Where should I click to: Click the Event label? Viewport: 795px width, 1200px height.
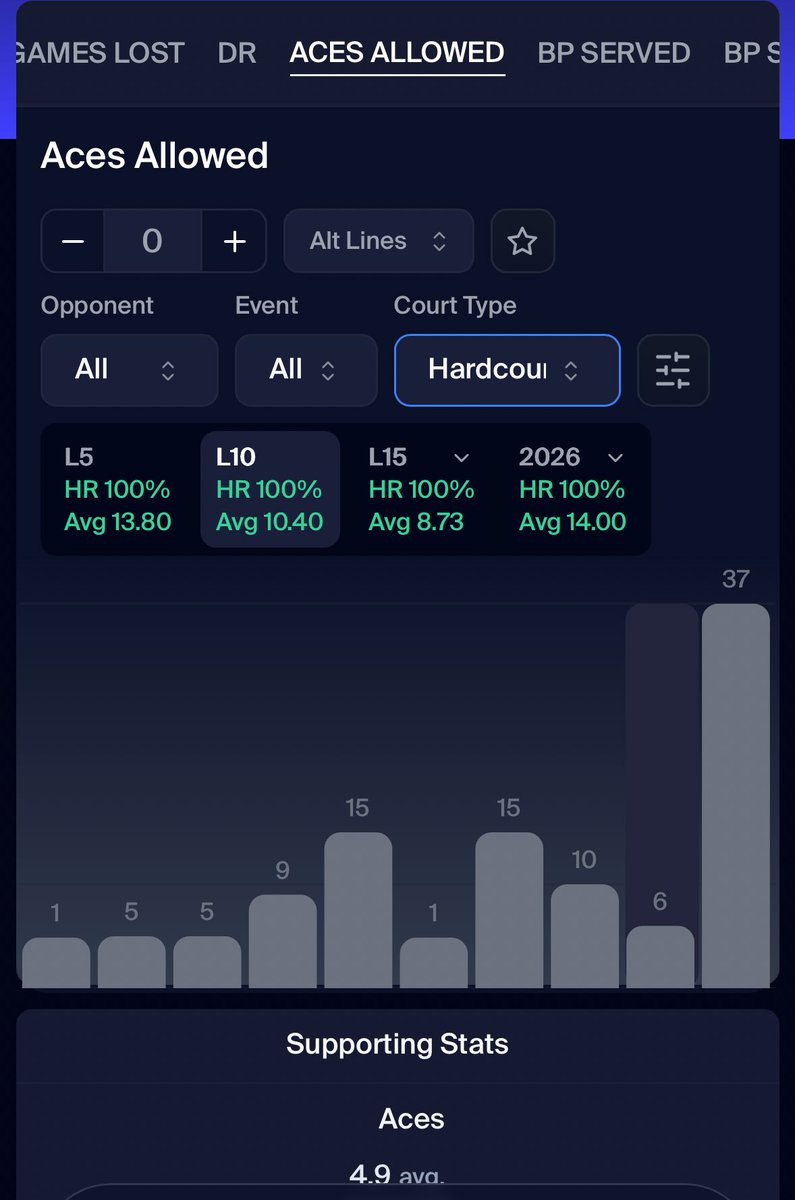266,305
